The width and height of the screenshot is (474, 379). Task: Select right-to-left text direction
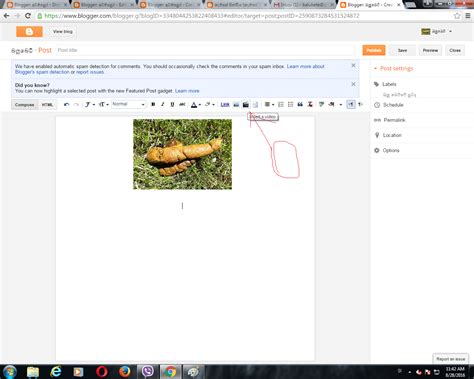360,105
